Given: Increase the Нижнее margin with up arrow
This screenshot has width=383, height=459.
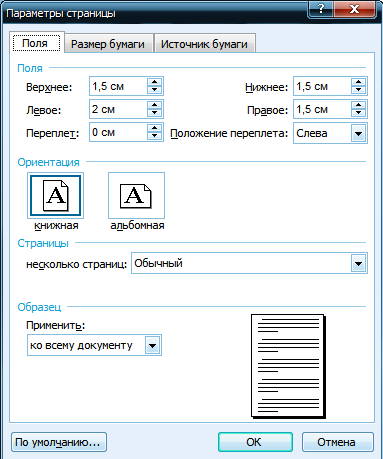Looking at the screenshot, I should click(x=358, y=82).
